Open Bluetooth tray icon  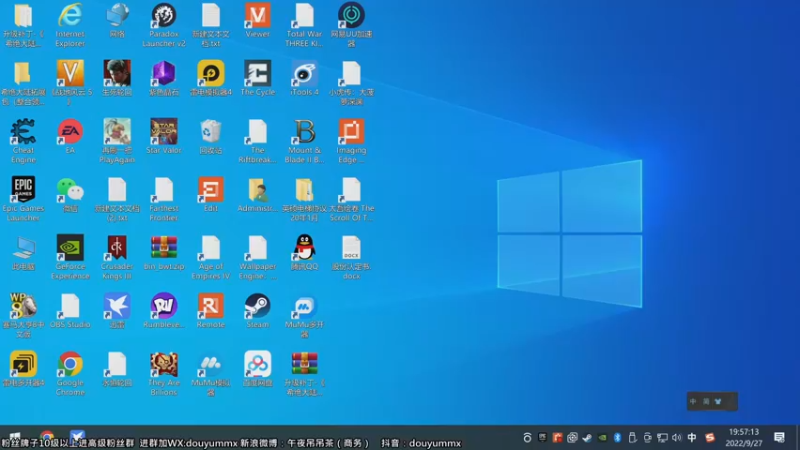click(x=617, y=438)
